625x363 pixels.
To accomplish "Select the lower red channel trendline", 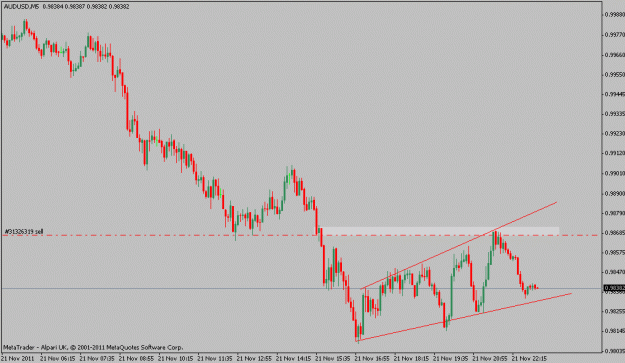I will (x=464, y=317).
